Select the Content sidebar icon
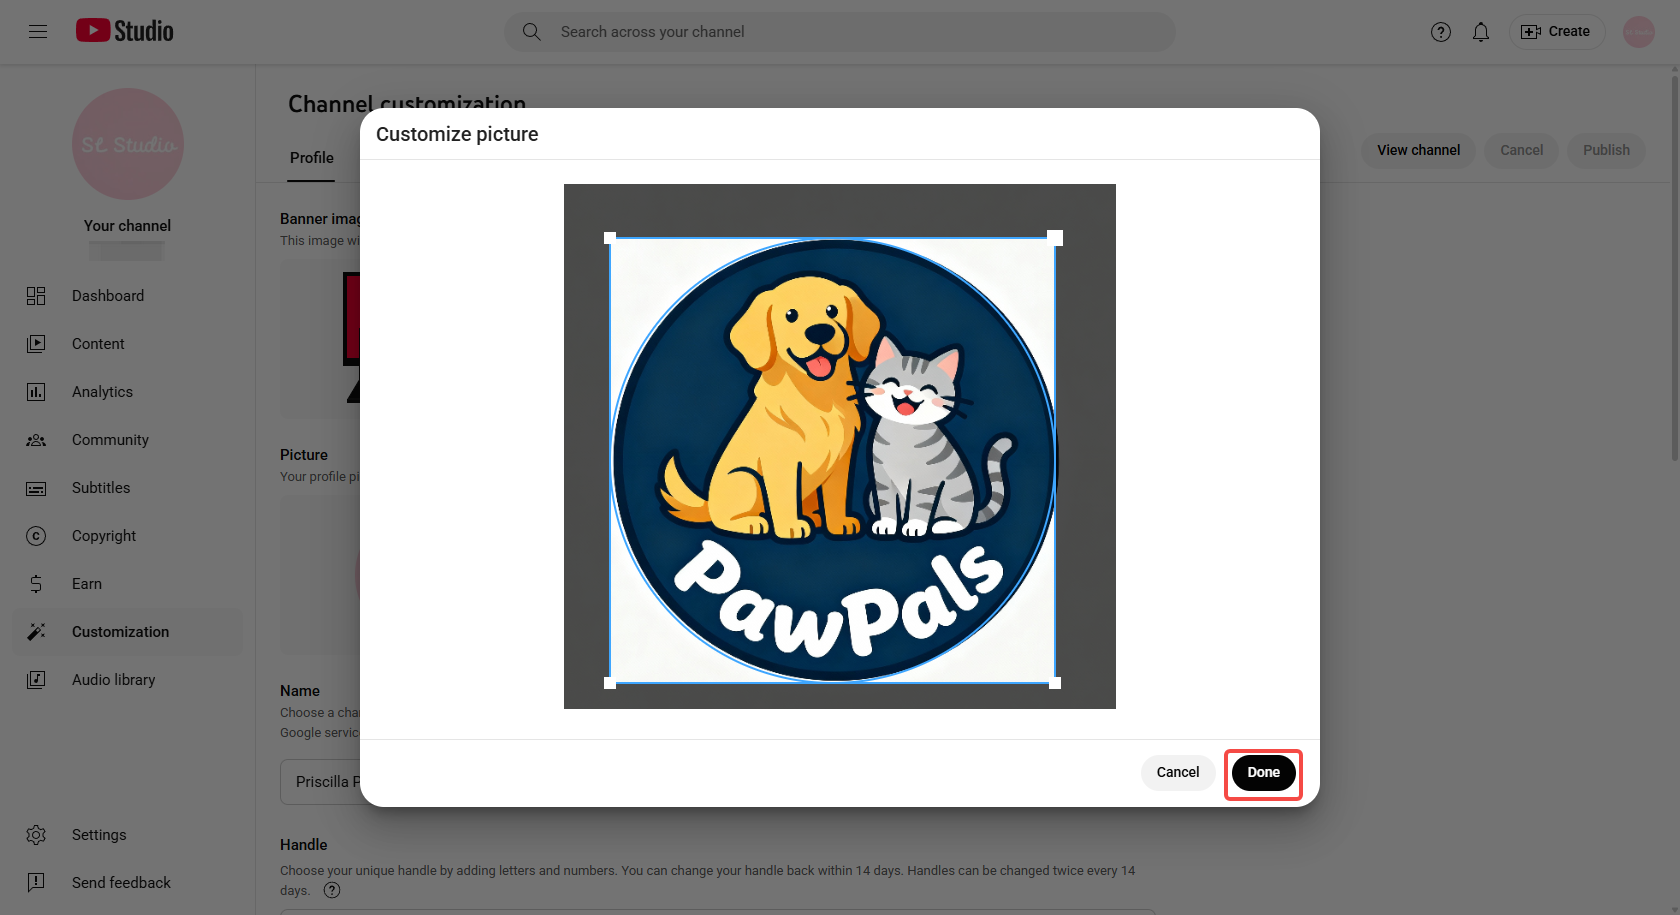The height and width of the screenshot is (915, 1680). pos(36,343)
